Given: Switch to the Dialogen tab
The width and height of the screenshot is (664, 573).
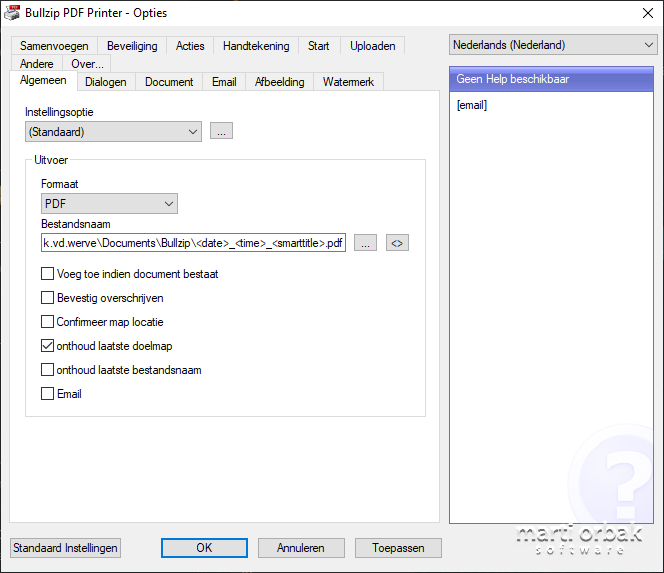Looking at the screenshot, I should (106, 82).
